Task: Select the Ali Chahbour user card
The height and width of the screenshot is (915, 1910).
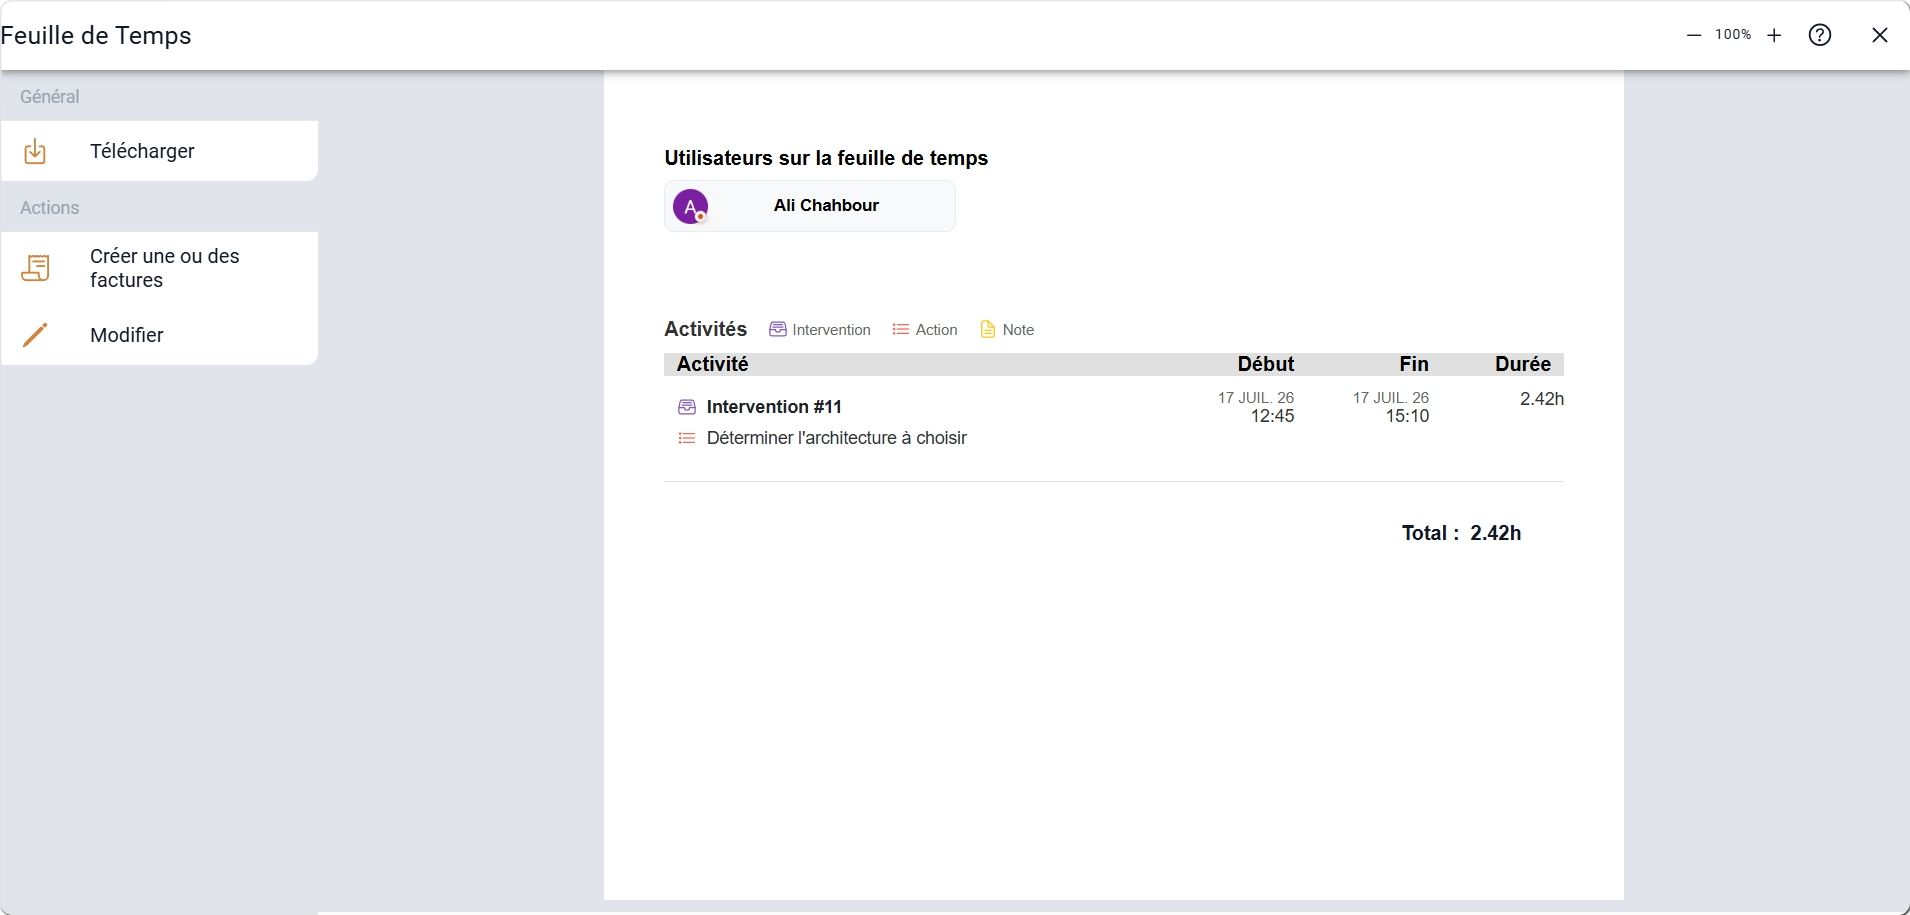Action: (810, 206)
